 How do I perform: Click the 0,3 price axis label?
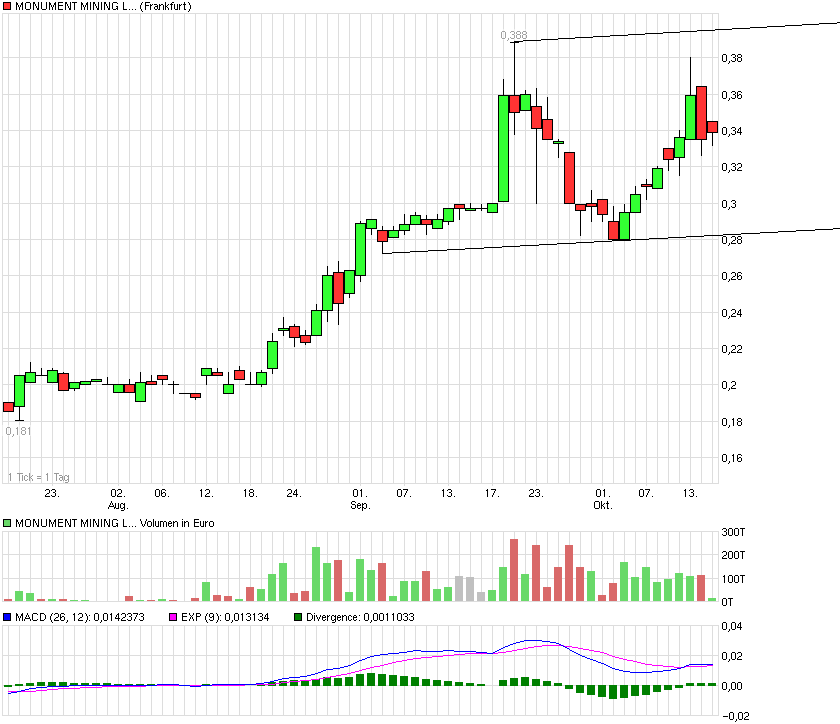(x=729, y=204)
